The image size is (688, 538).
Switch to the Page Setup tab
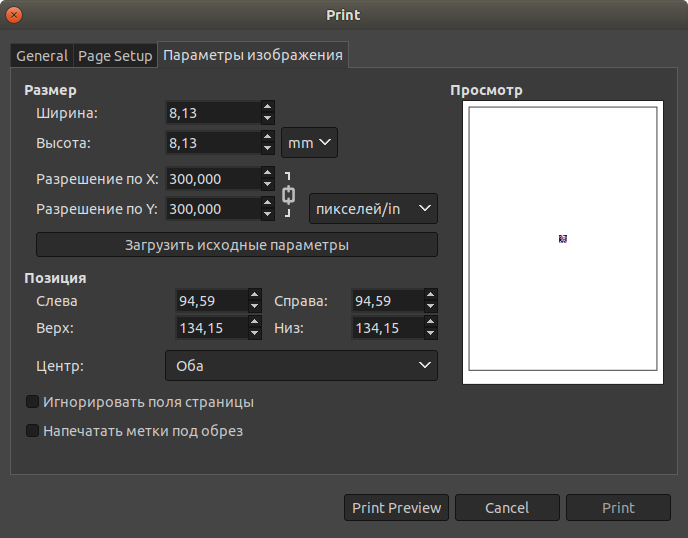tap(115, 56)
